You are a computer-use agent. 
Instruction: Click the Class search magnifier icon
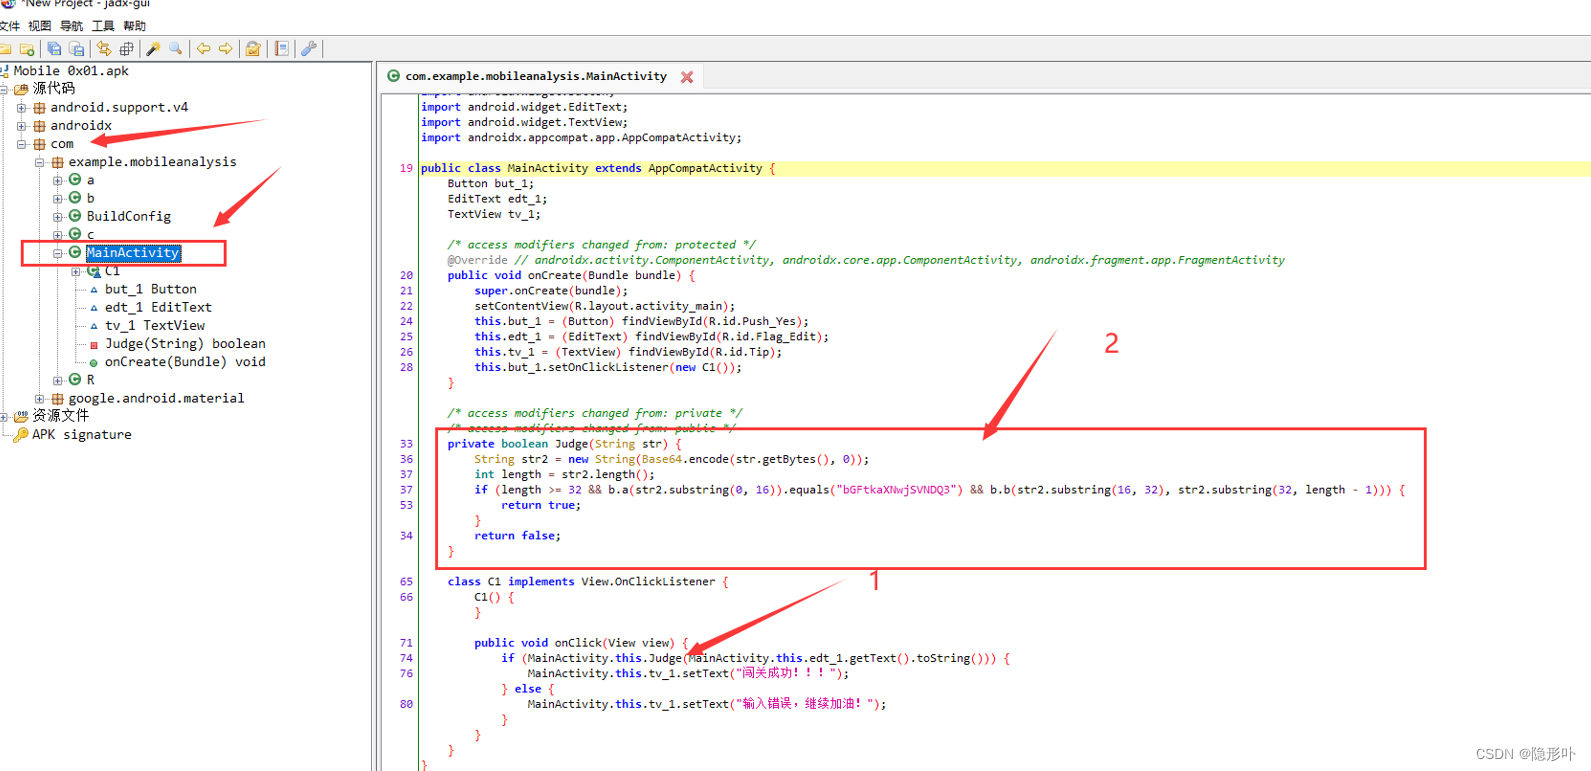tap(176, 49)
